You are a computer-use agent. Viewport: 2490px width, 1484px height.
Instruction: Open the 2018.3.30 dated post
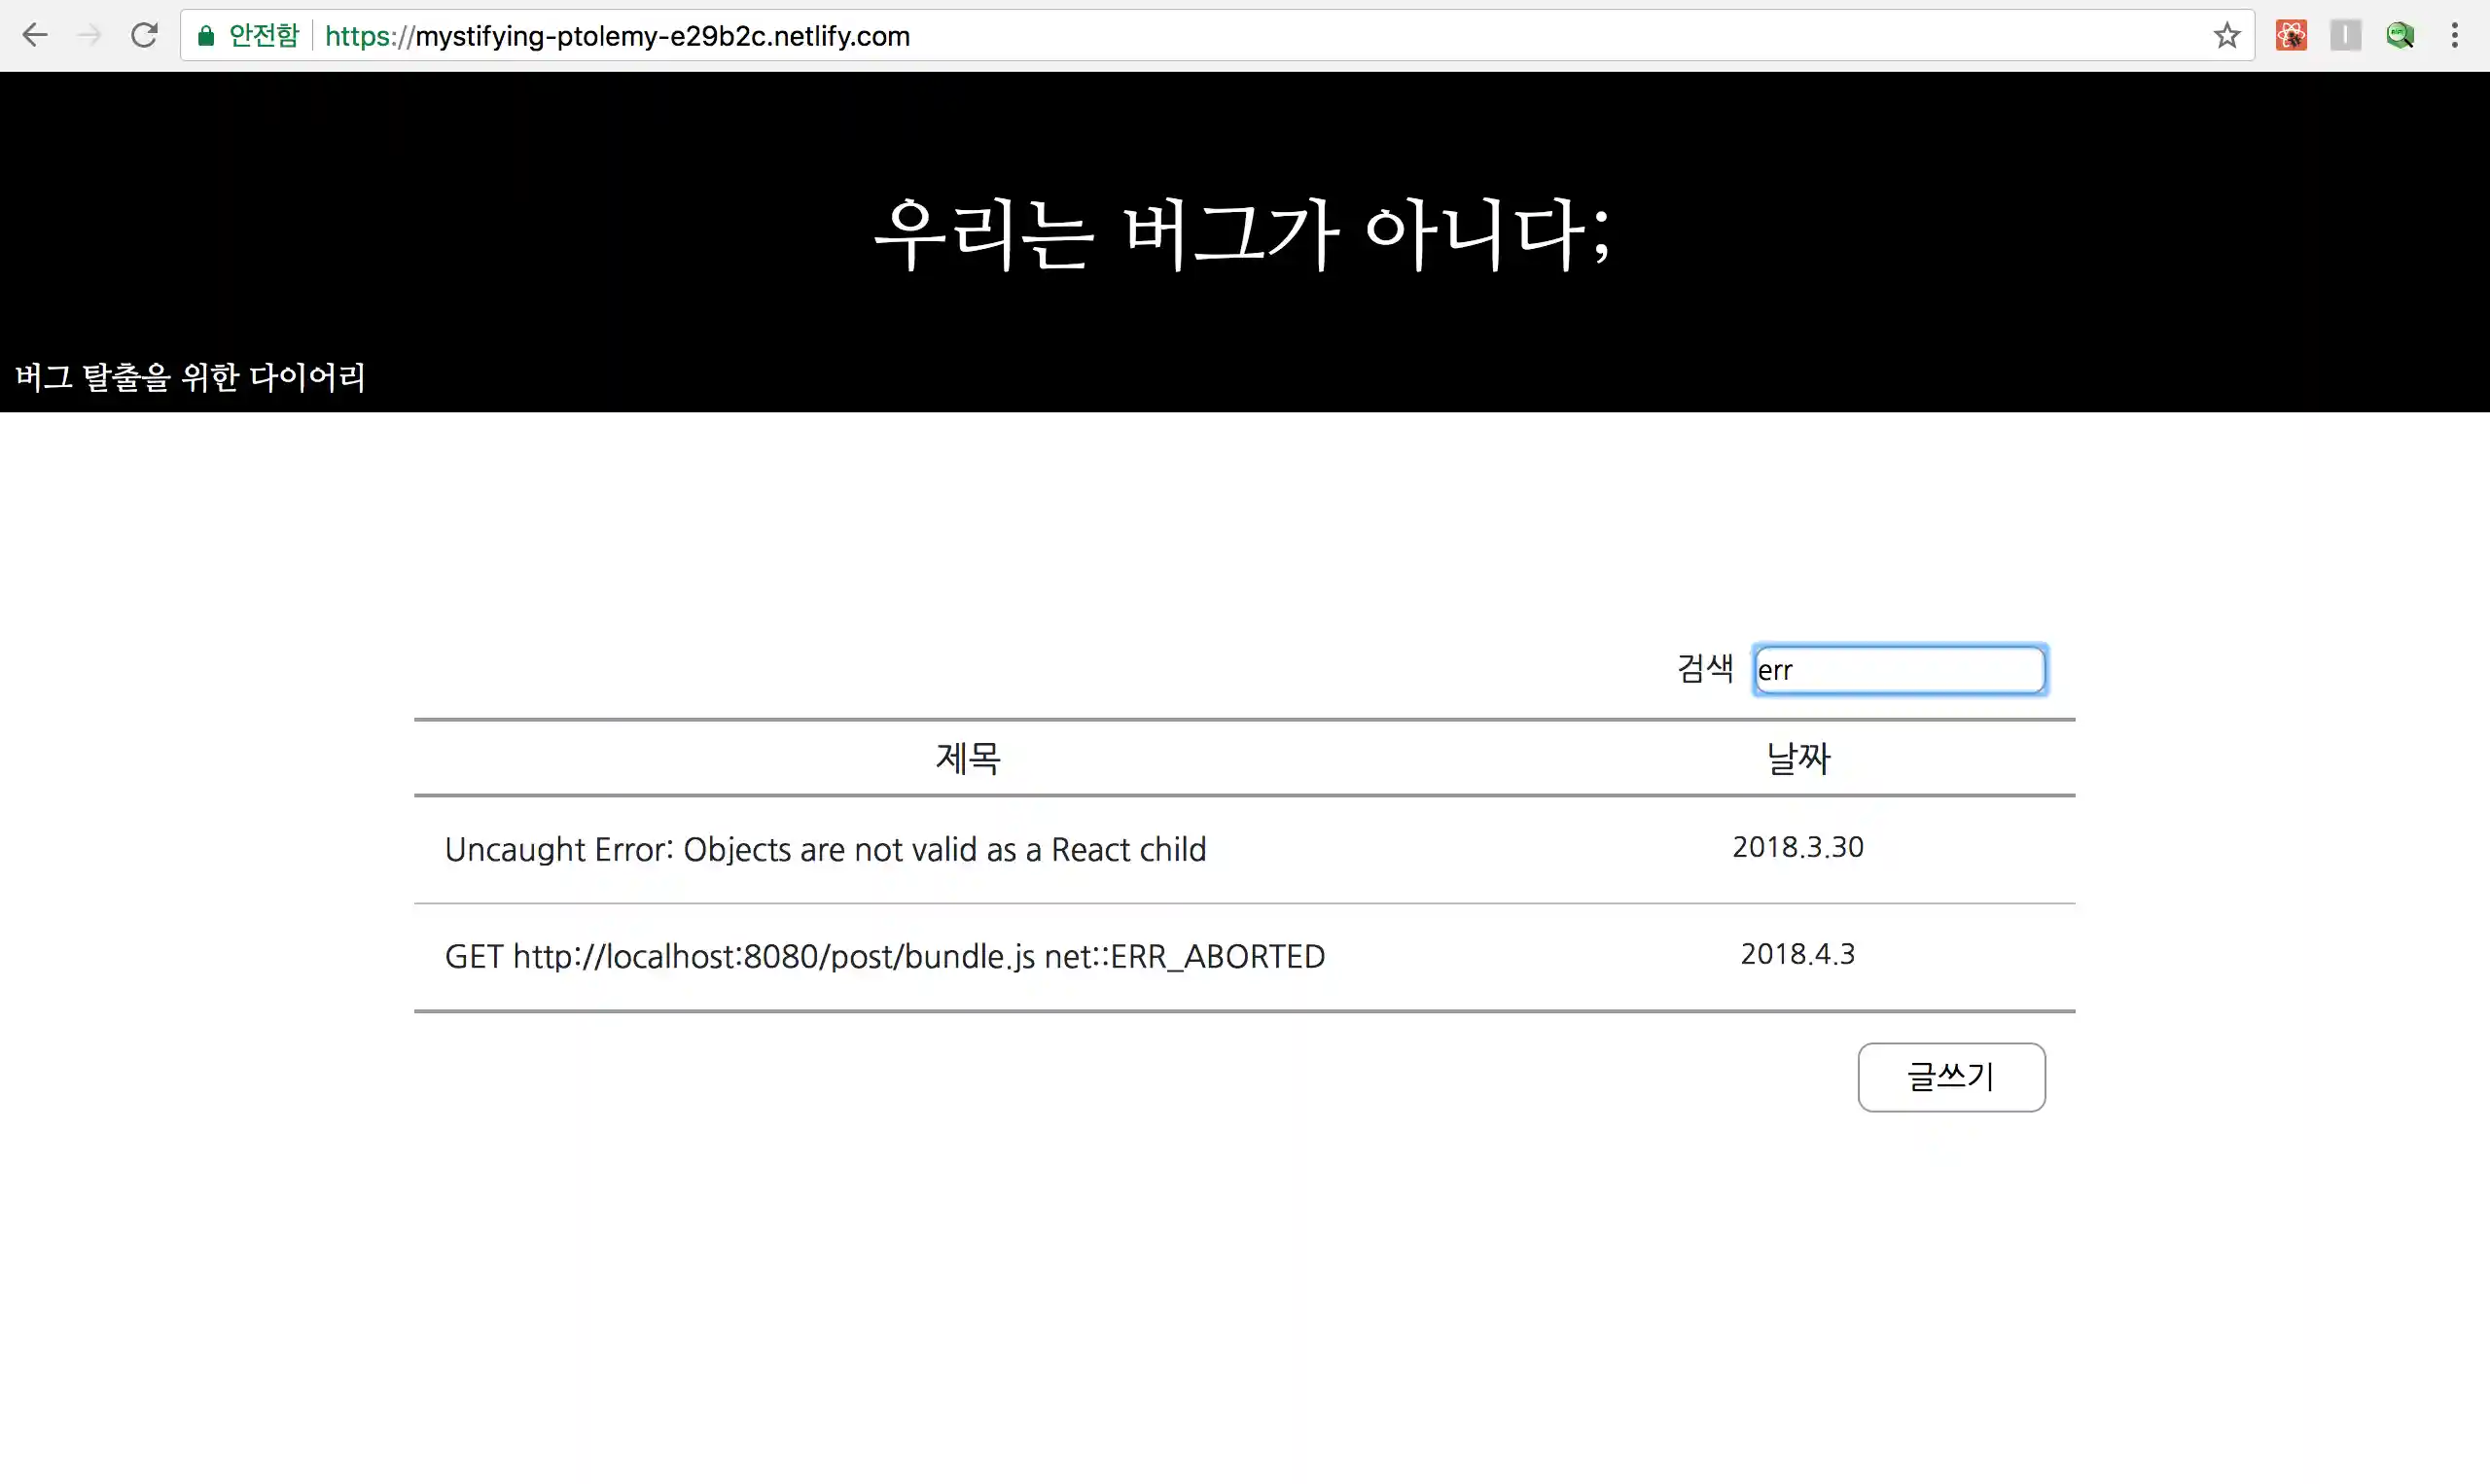coord(1797,847)
